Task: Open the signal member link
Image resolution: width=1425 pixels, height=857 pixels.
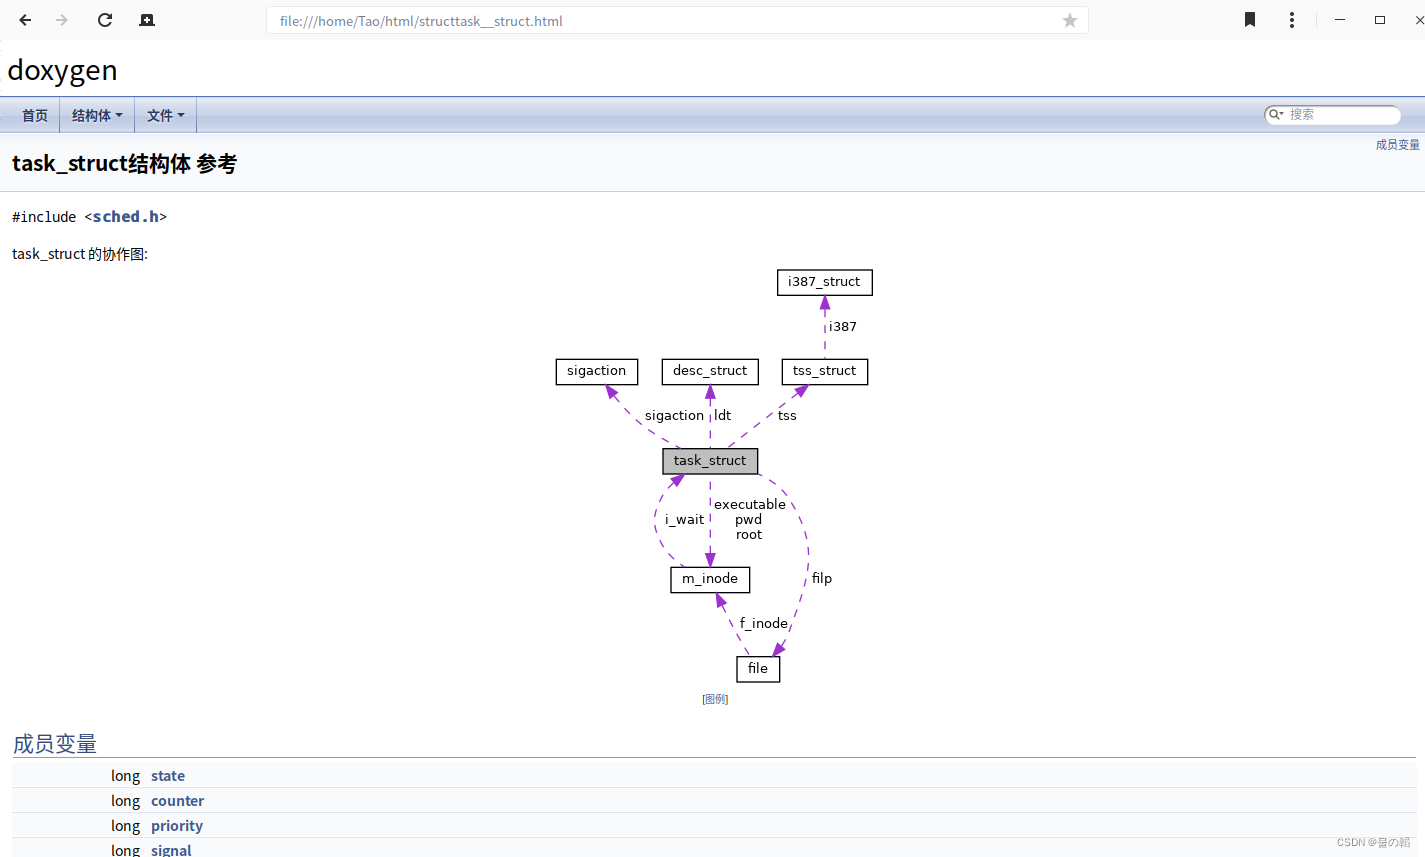Action: [171, 850]
